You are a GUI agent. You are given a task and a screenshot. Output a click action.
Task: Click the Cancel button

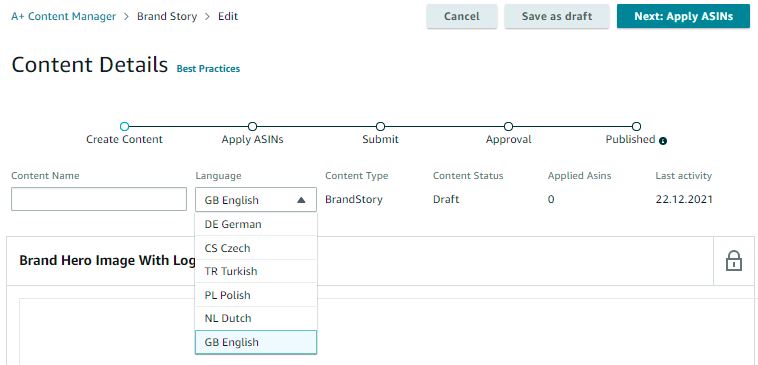462,16
